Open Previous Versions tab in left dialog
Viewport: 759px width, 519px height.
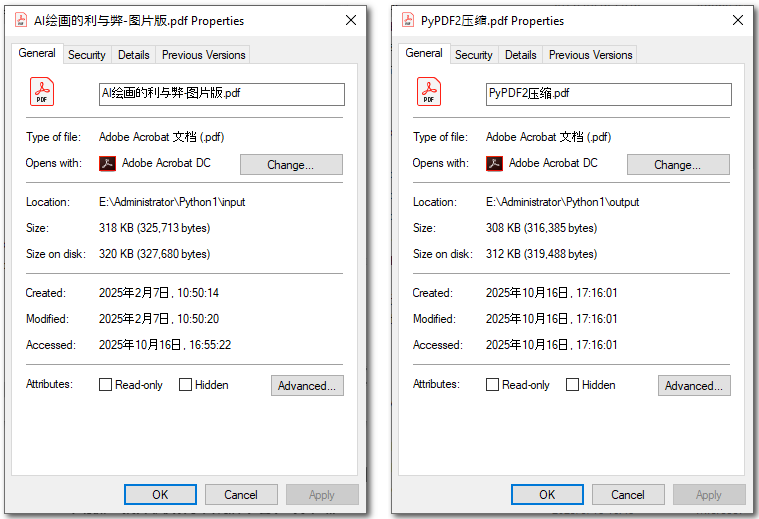203,55
